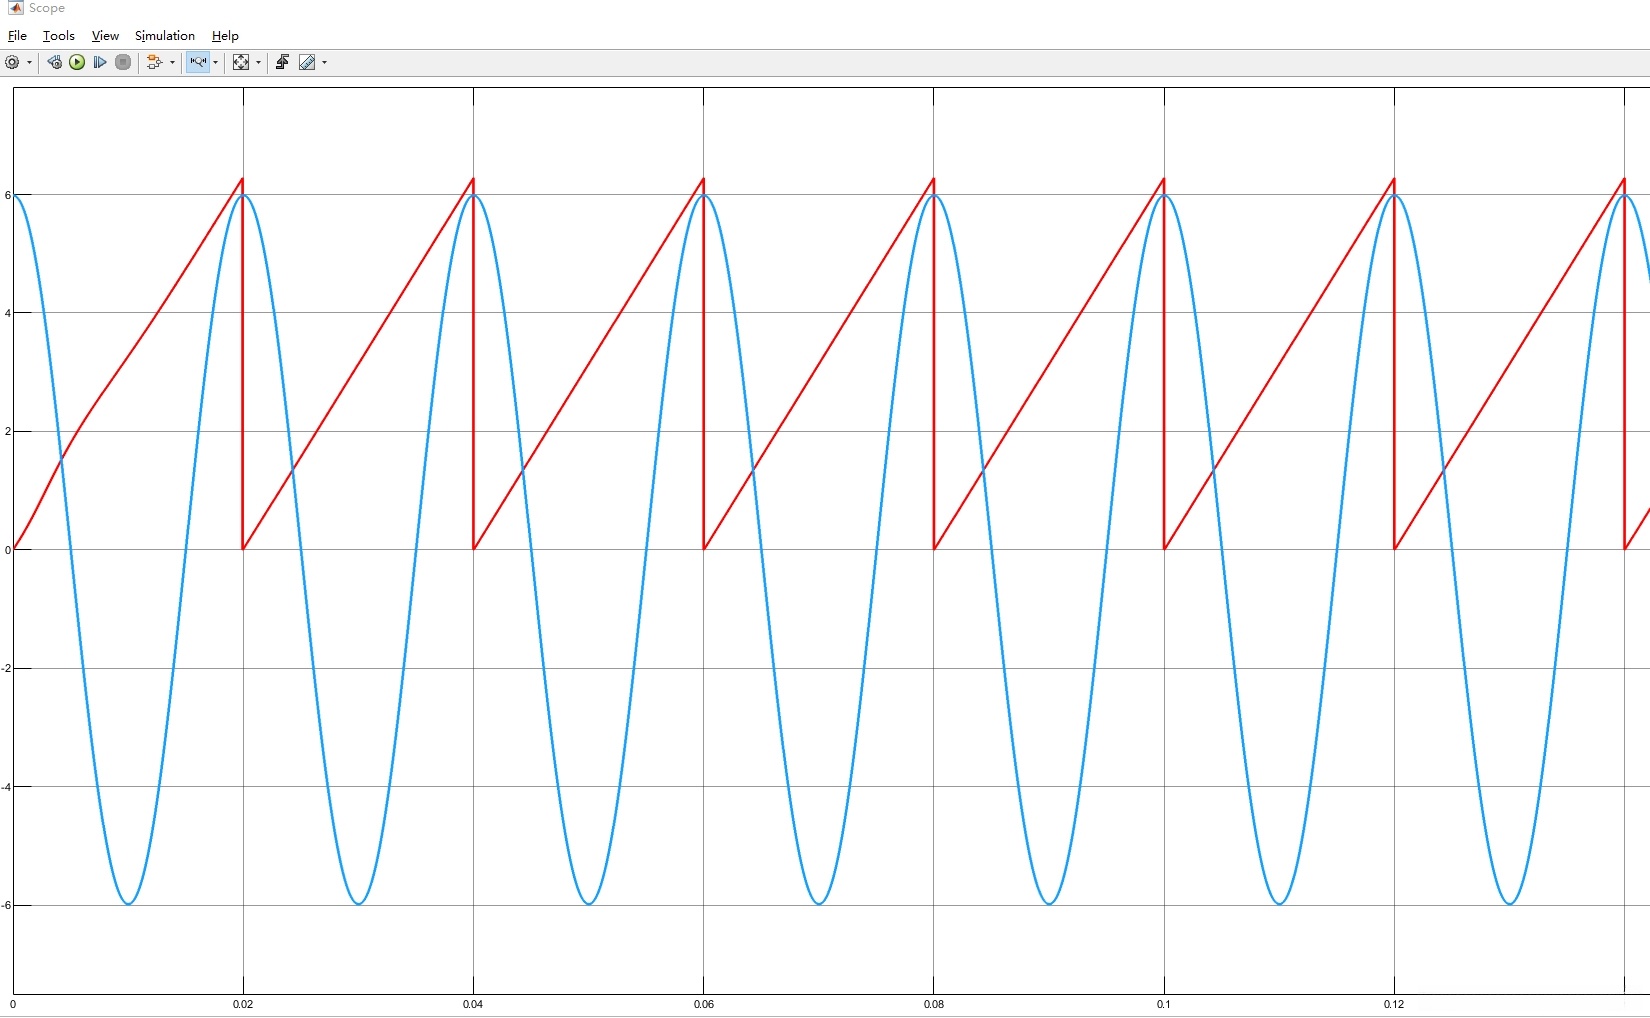Image resolution: width=1650 pixels, height=1018 pixels.
Task: Open the View menu
Action: click(x=105, y=35)
